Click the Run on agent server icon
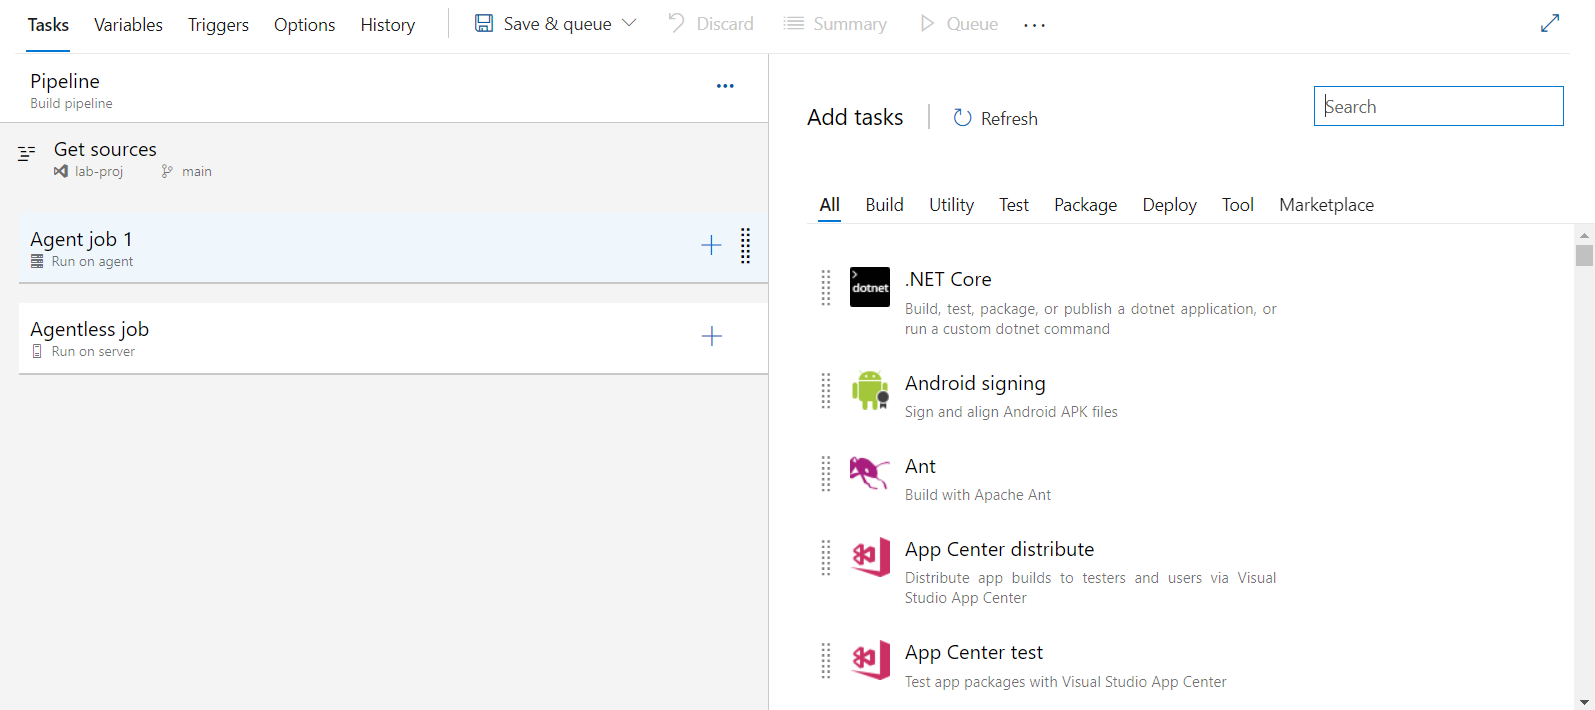This screenshot has width=1595, height=710. click(x=37, y=261)
